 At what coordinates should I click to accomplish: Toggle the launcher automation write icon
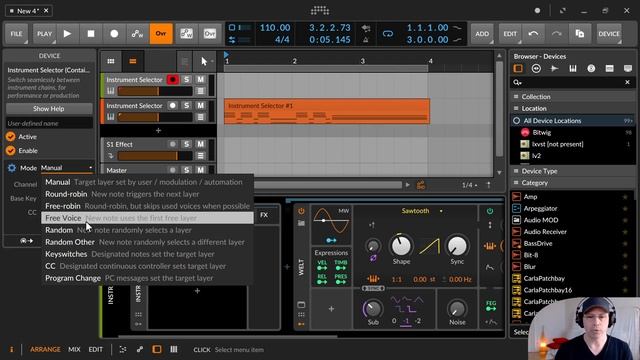(186, 33)
